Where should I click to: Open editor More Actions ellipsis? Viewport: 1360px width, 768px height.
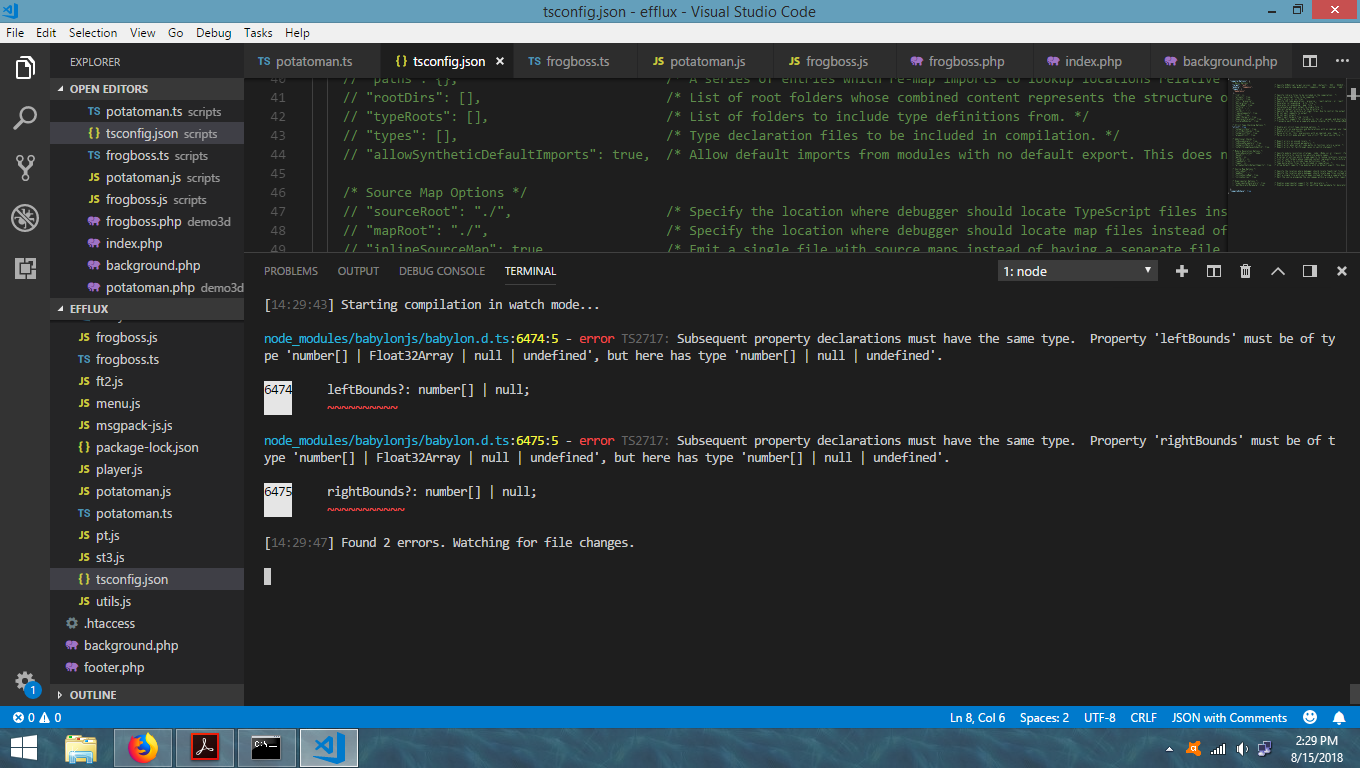[x=1342, y=61]
